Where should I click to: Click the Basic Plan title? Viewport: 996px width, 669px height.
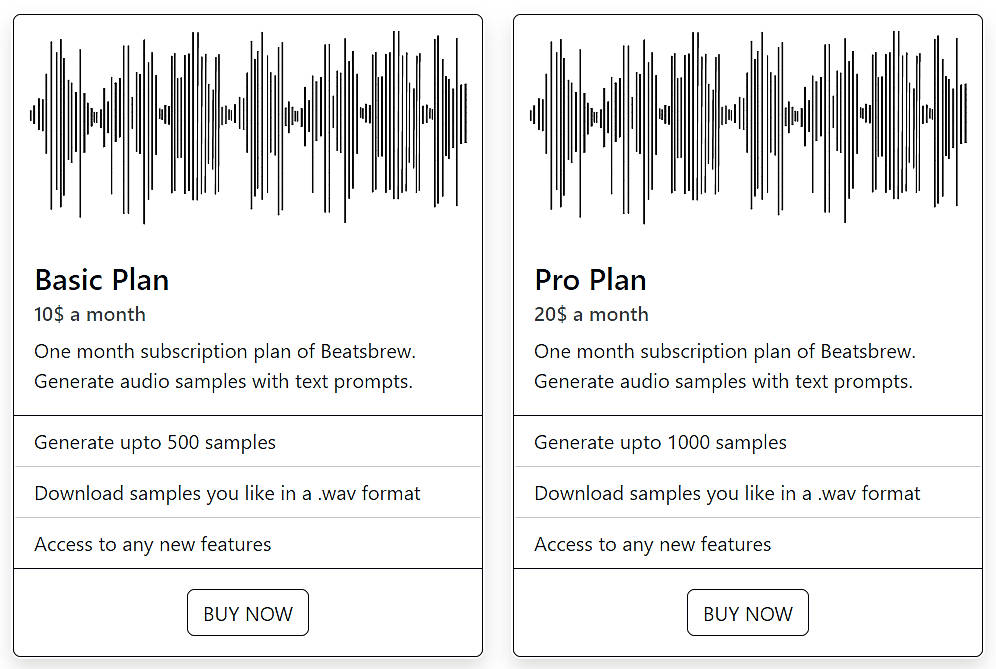coord(101,280)
